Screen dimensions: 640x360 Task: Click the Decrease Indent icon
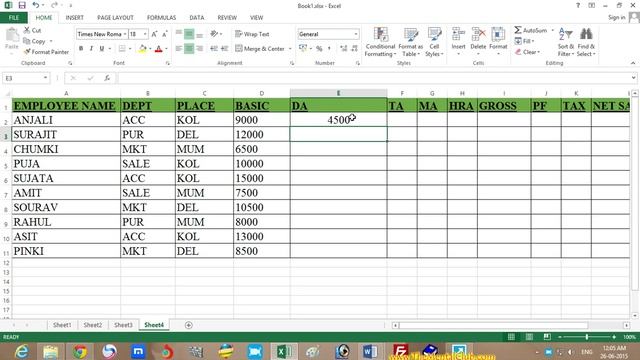click(x=214, y=49)
